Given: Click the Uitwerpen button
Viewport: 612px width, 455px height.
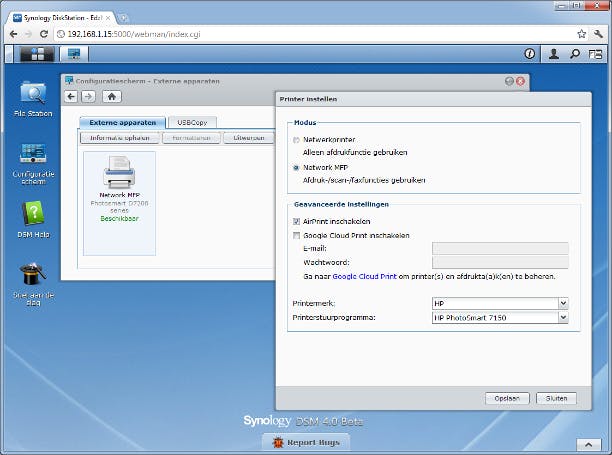Looking at the screenshot, I should click(x=249, y=138).
